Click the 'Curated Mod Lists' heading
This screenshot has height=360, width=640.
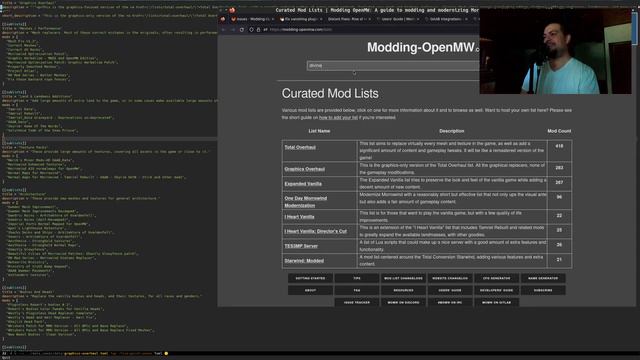(x=330, y=93)
